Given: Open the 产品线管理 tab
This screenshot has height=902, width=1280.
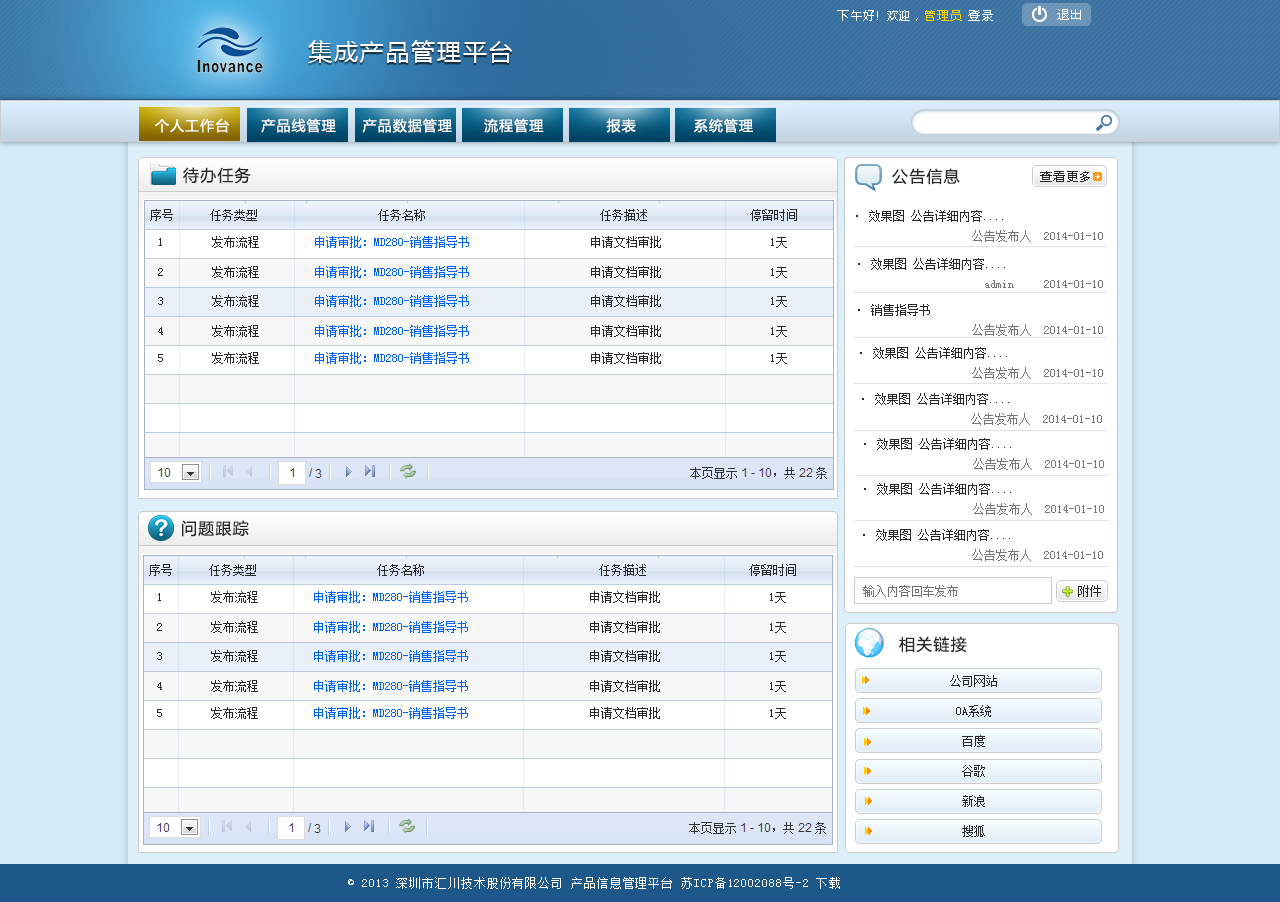Looking at the screenshot, I should [297, 125].
